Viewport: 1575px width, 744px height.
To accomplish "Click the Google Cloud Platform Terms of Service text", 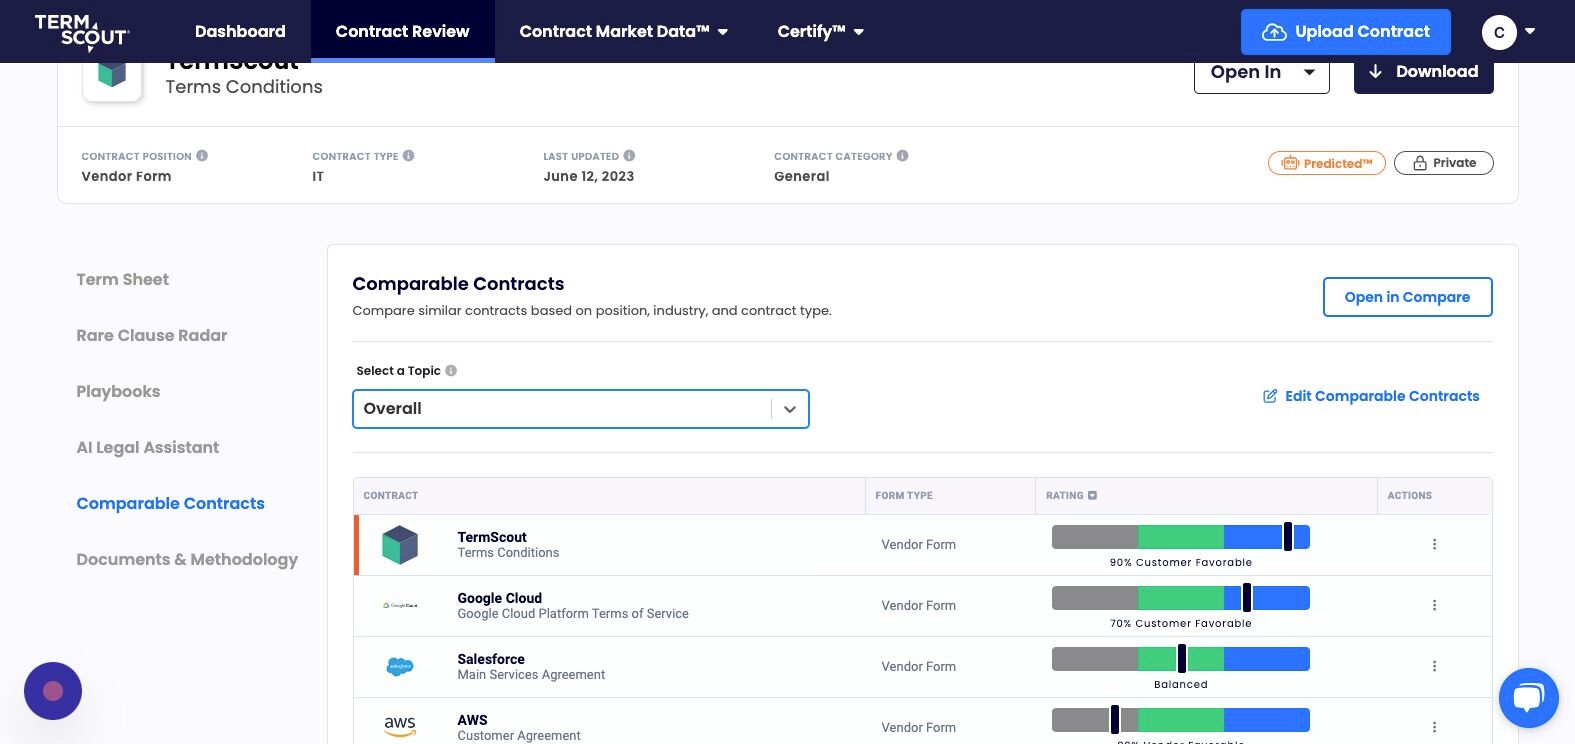I will coord(573,614).
